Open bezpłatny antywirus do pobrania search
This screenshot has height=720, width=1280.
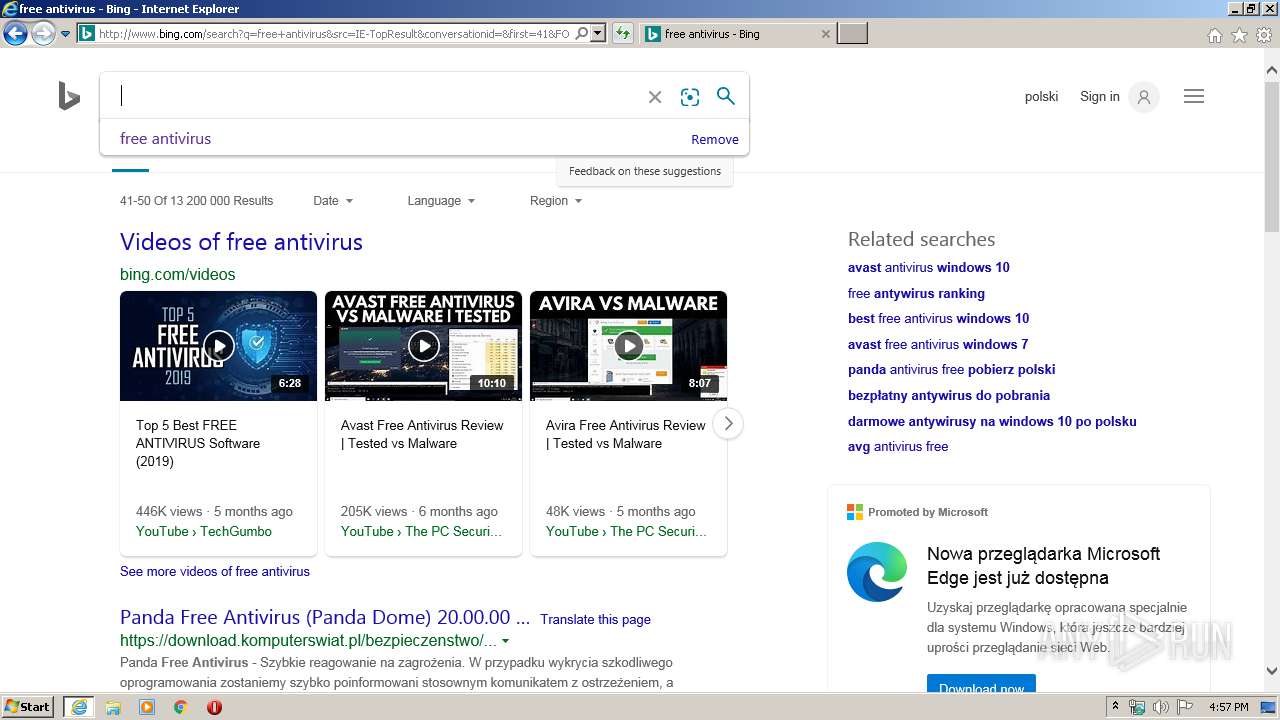(x=949, y=396)
